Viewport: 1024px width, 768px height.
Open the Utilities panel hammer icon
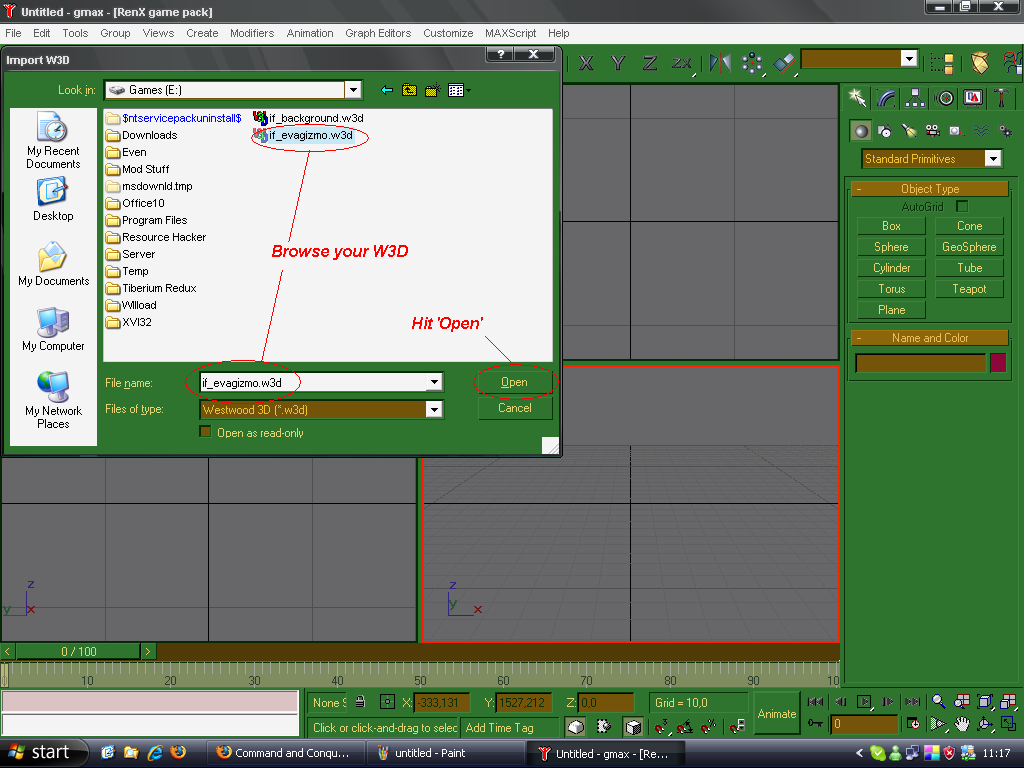(x=1002, y=96)
